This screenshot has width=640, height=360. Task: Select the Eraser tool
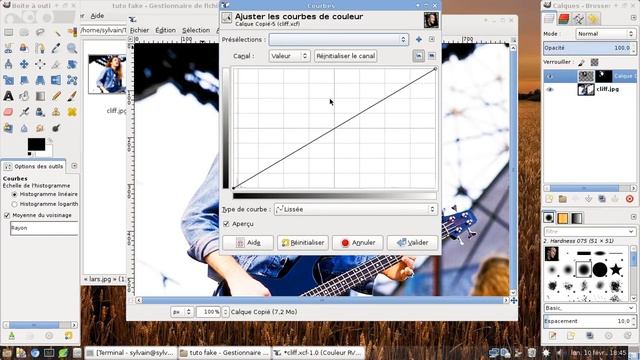tap(8, 112)
